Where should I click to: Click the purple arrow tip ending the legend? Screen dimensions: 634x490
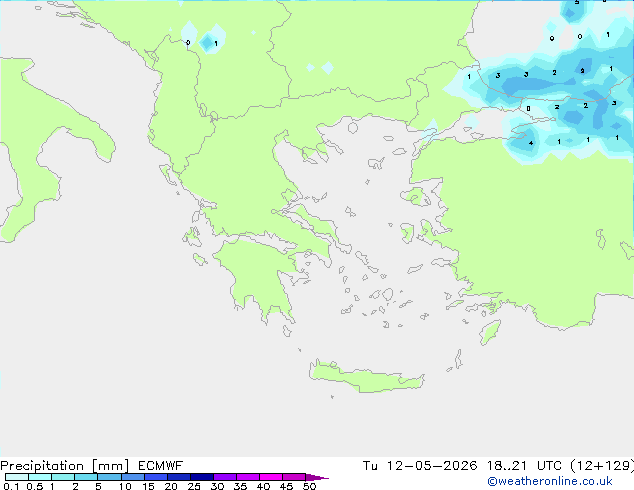coord(317,477)
